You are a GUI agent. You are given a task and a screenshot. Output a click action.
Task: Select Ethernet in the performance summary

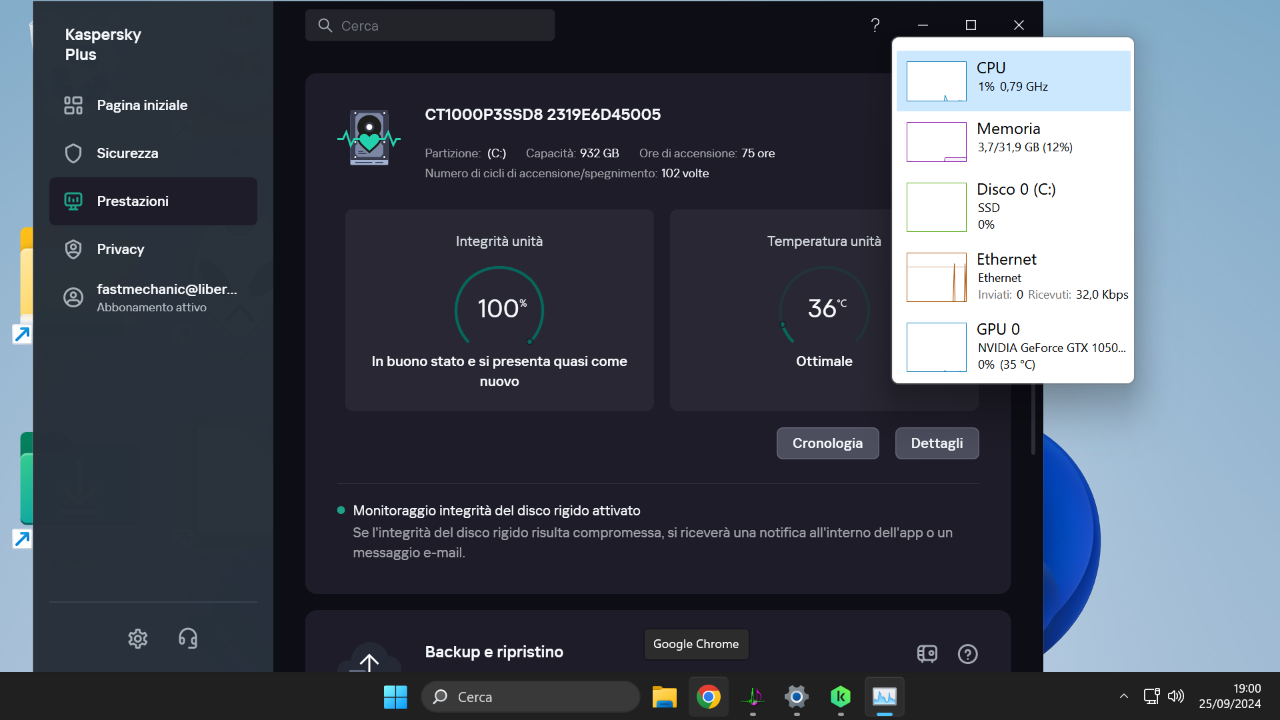(1014, 277)
